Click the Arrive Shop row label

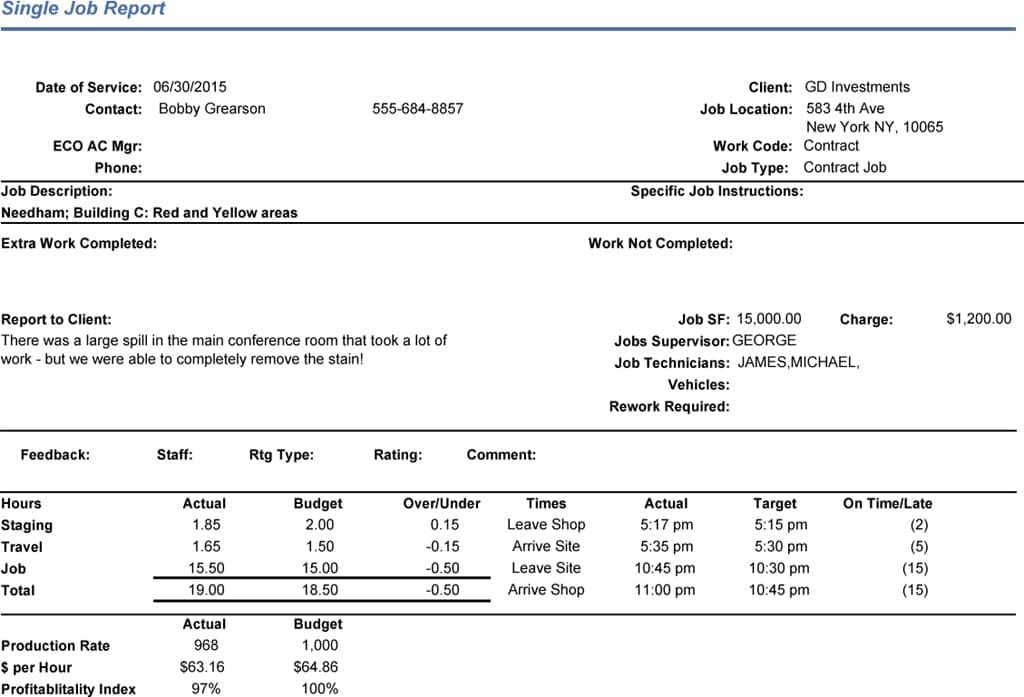[x=546, y=590]
